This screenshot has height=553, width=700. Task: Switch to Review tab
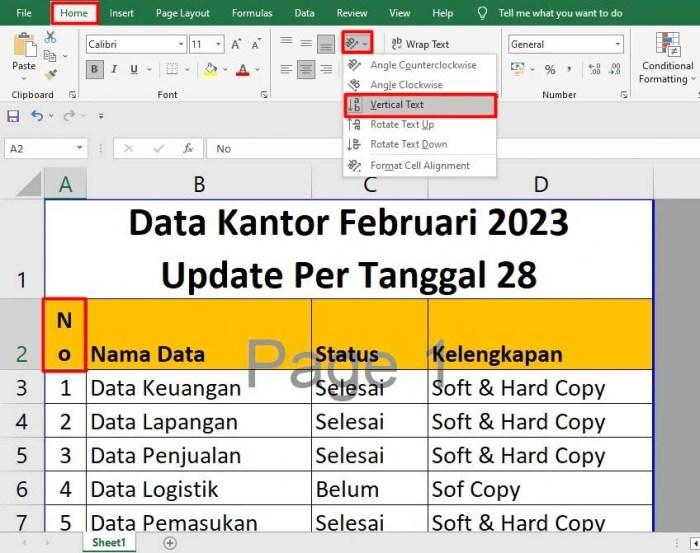pos(352,13)
